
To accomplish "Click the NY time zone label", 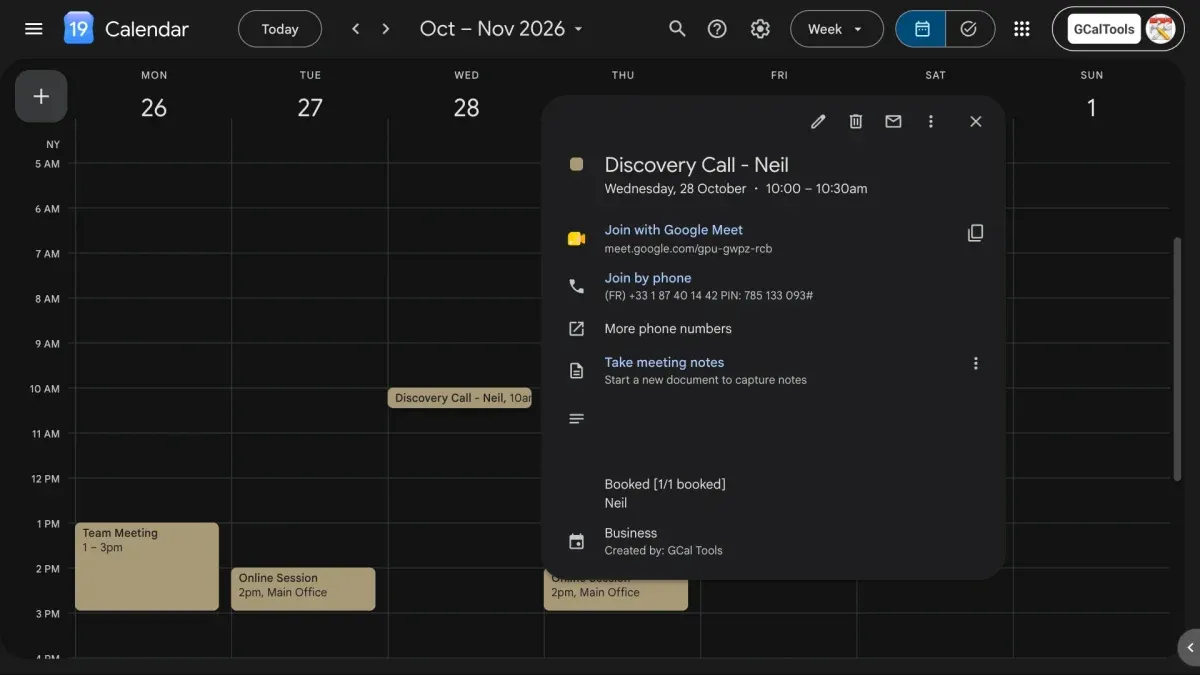I will 53,145.
